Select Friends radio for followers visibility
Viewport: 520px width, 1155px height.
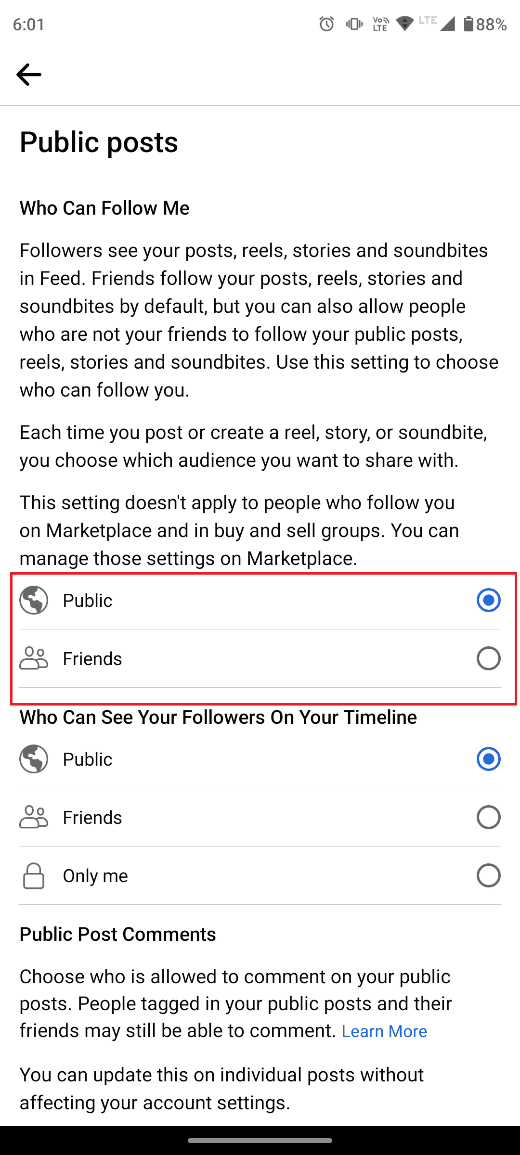pos(488,818)
